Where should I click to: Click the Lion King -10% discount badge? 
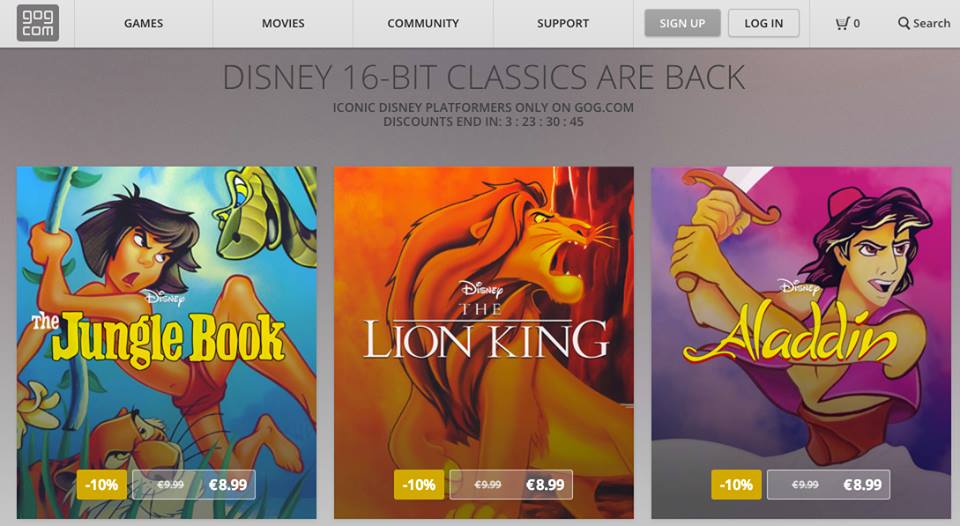[419, 485]
